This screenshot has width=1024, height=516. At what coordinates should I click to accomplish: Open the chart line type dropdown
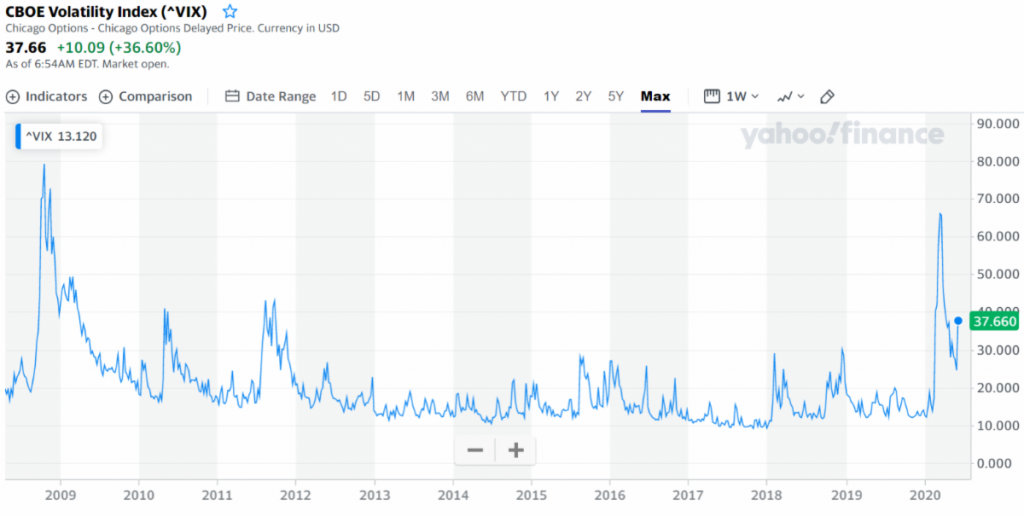pyautogui.click(x=791, y=97)
